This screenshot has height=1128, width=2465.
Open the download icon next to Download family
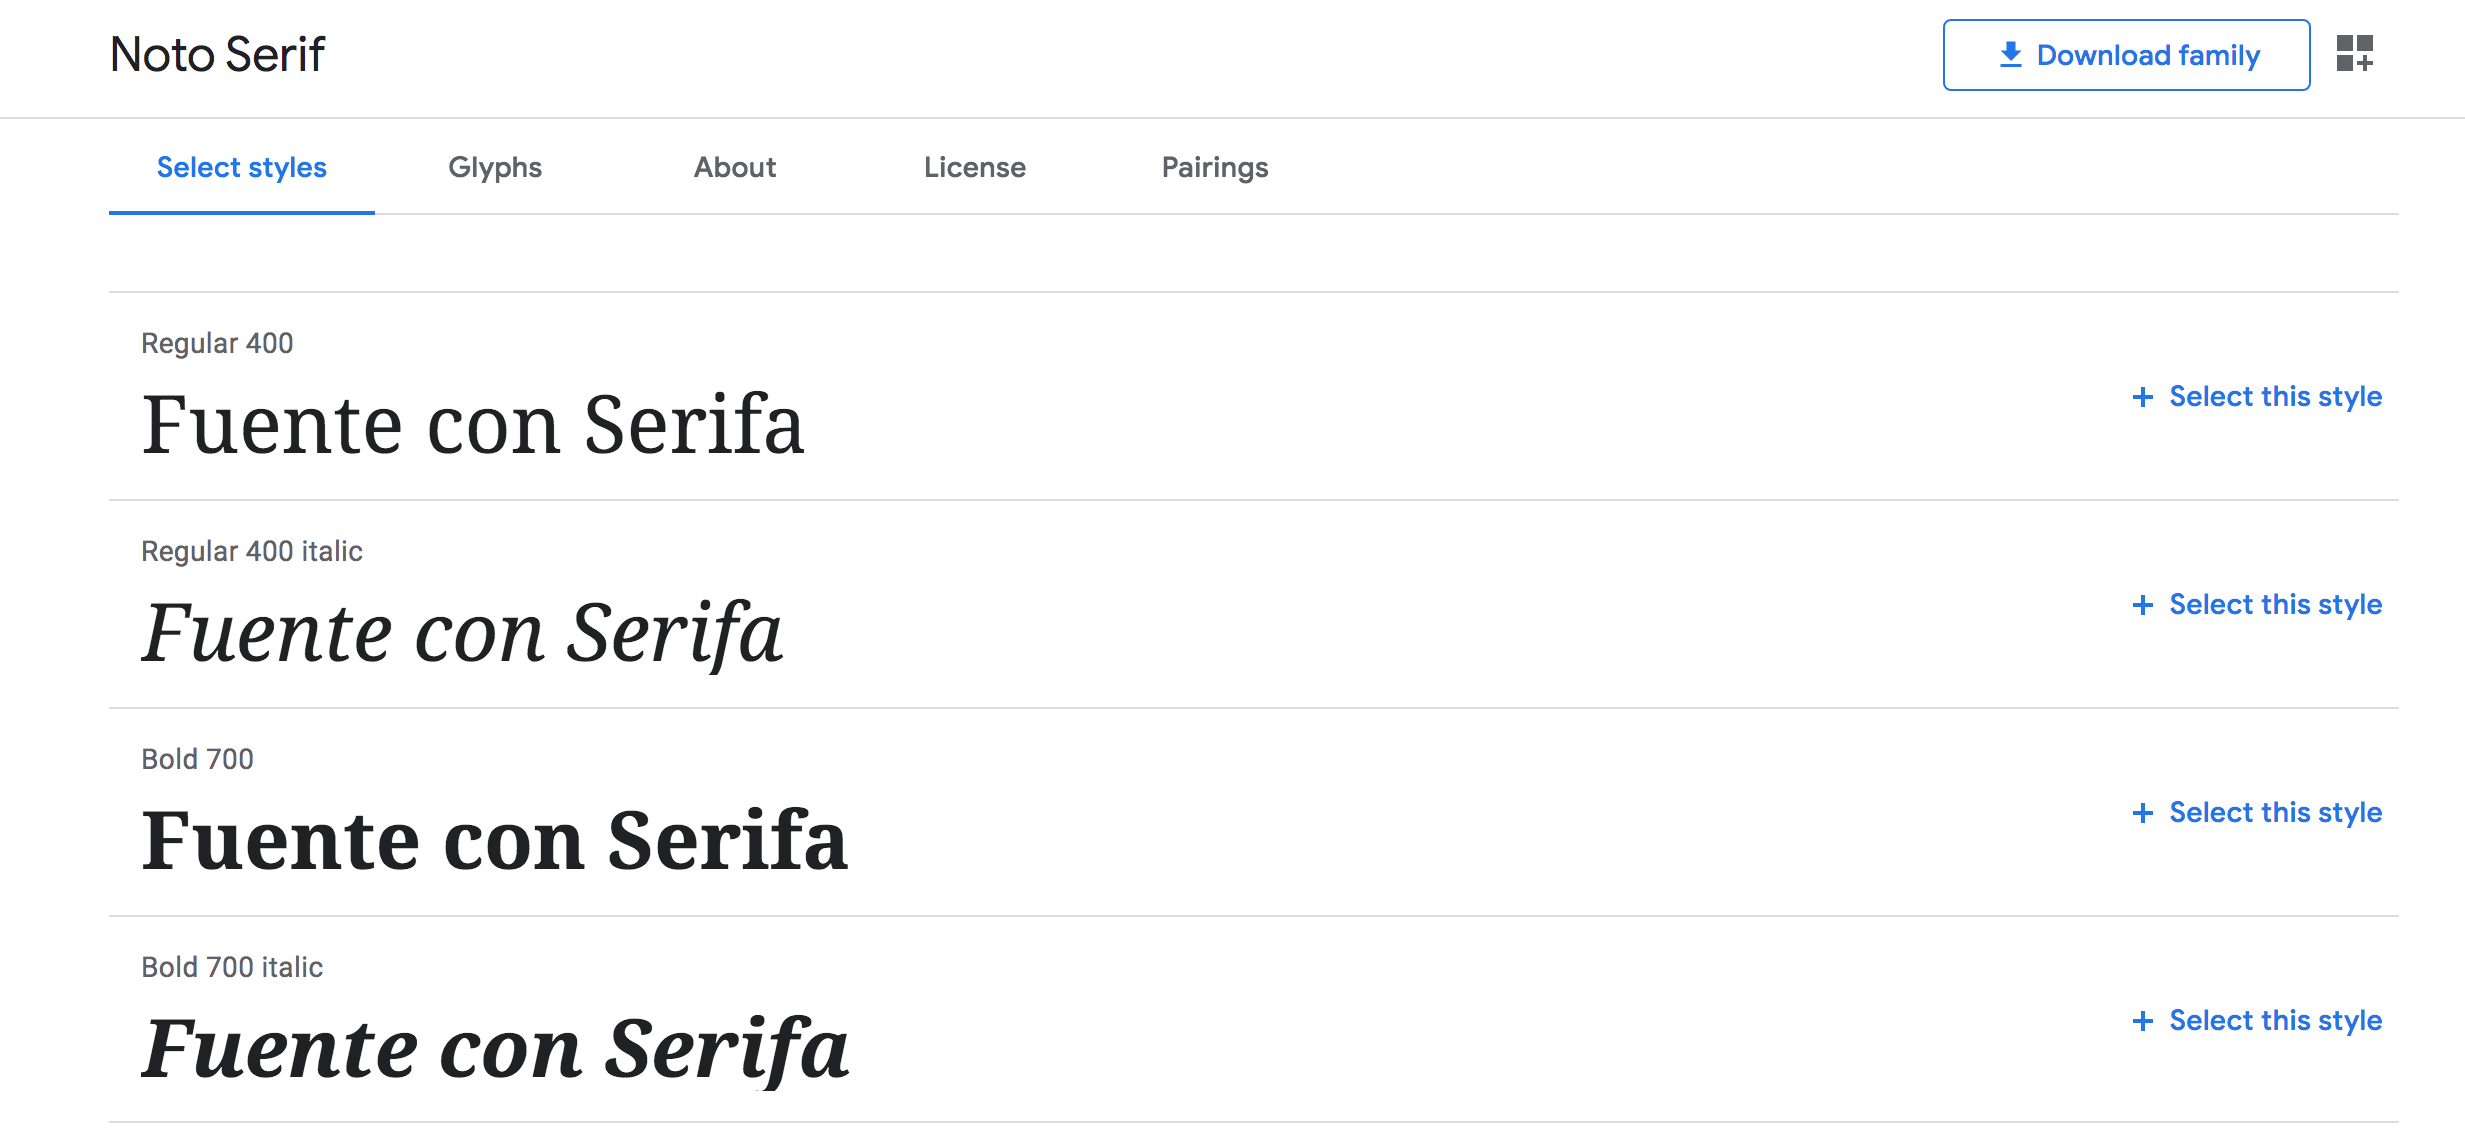point(2010,55)
